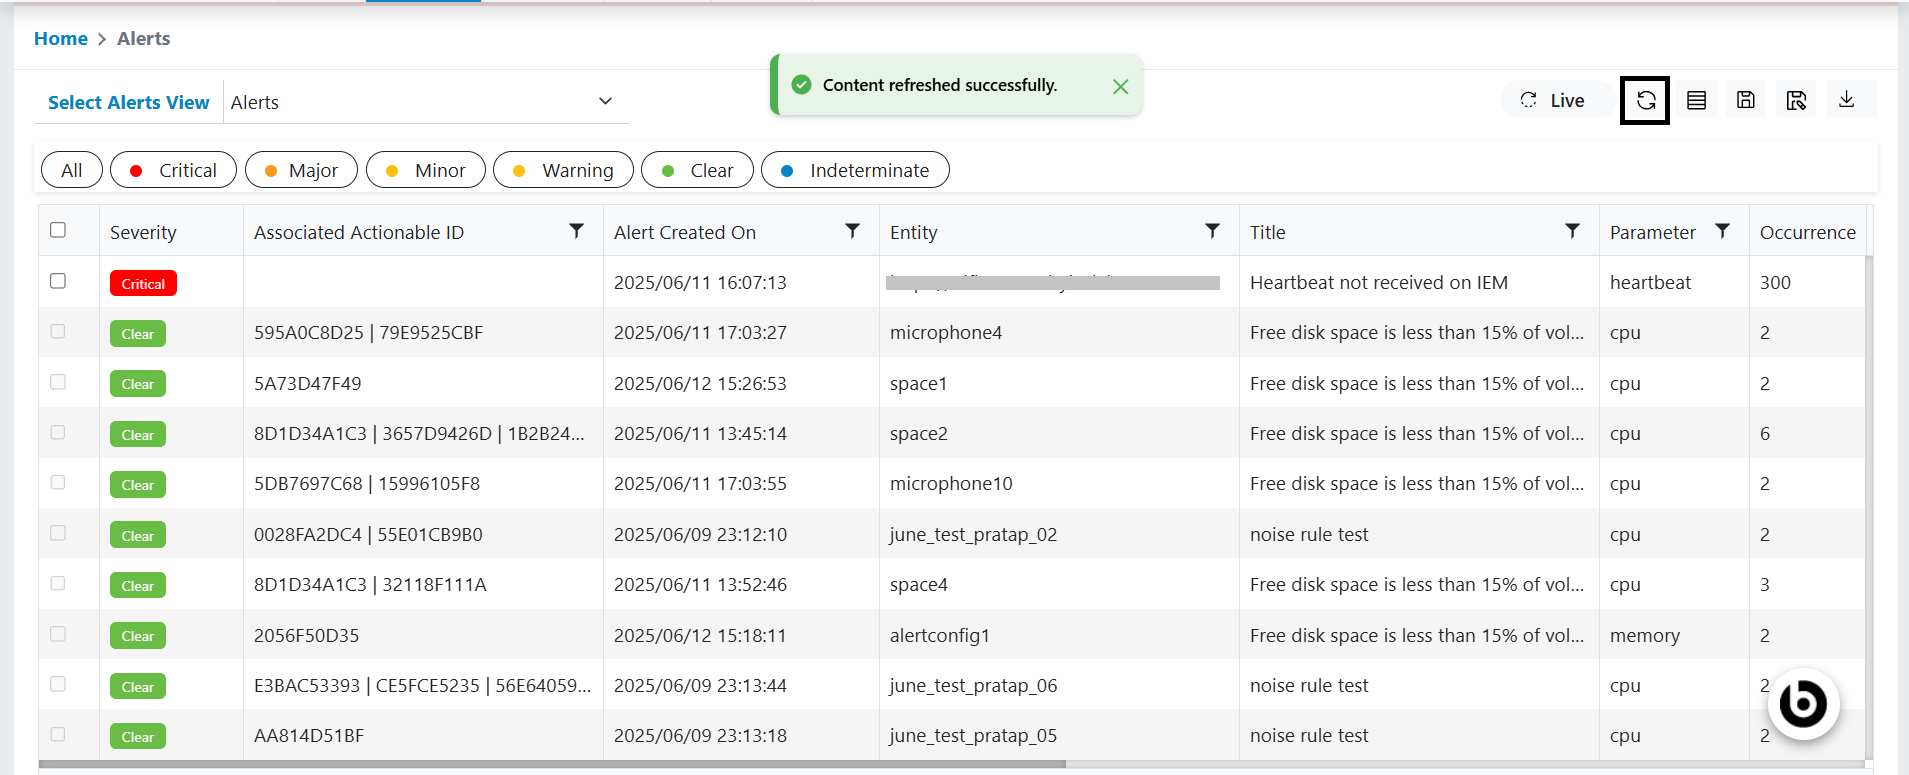This screenshot has width=1909, height=775.
Task: Open the Alert Created On filter
Action: click(852, 231)
